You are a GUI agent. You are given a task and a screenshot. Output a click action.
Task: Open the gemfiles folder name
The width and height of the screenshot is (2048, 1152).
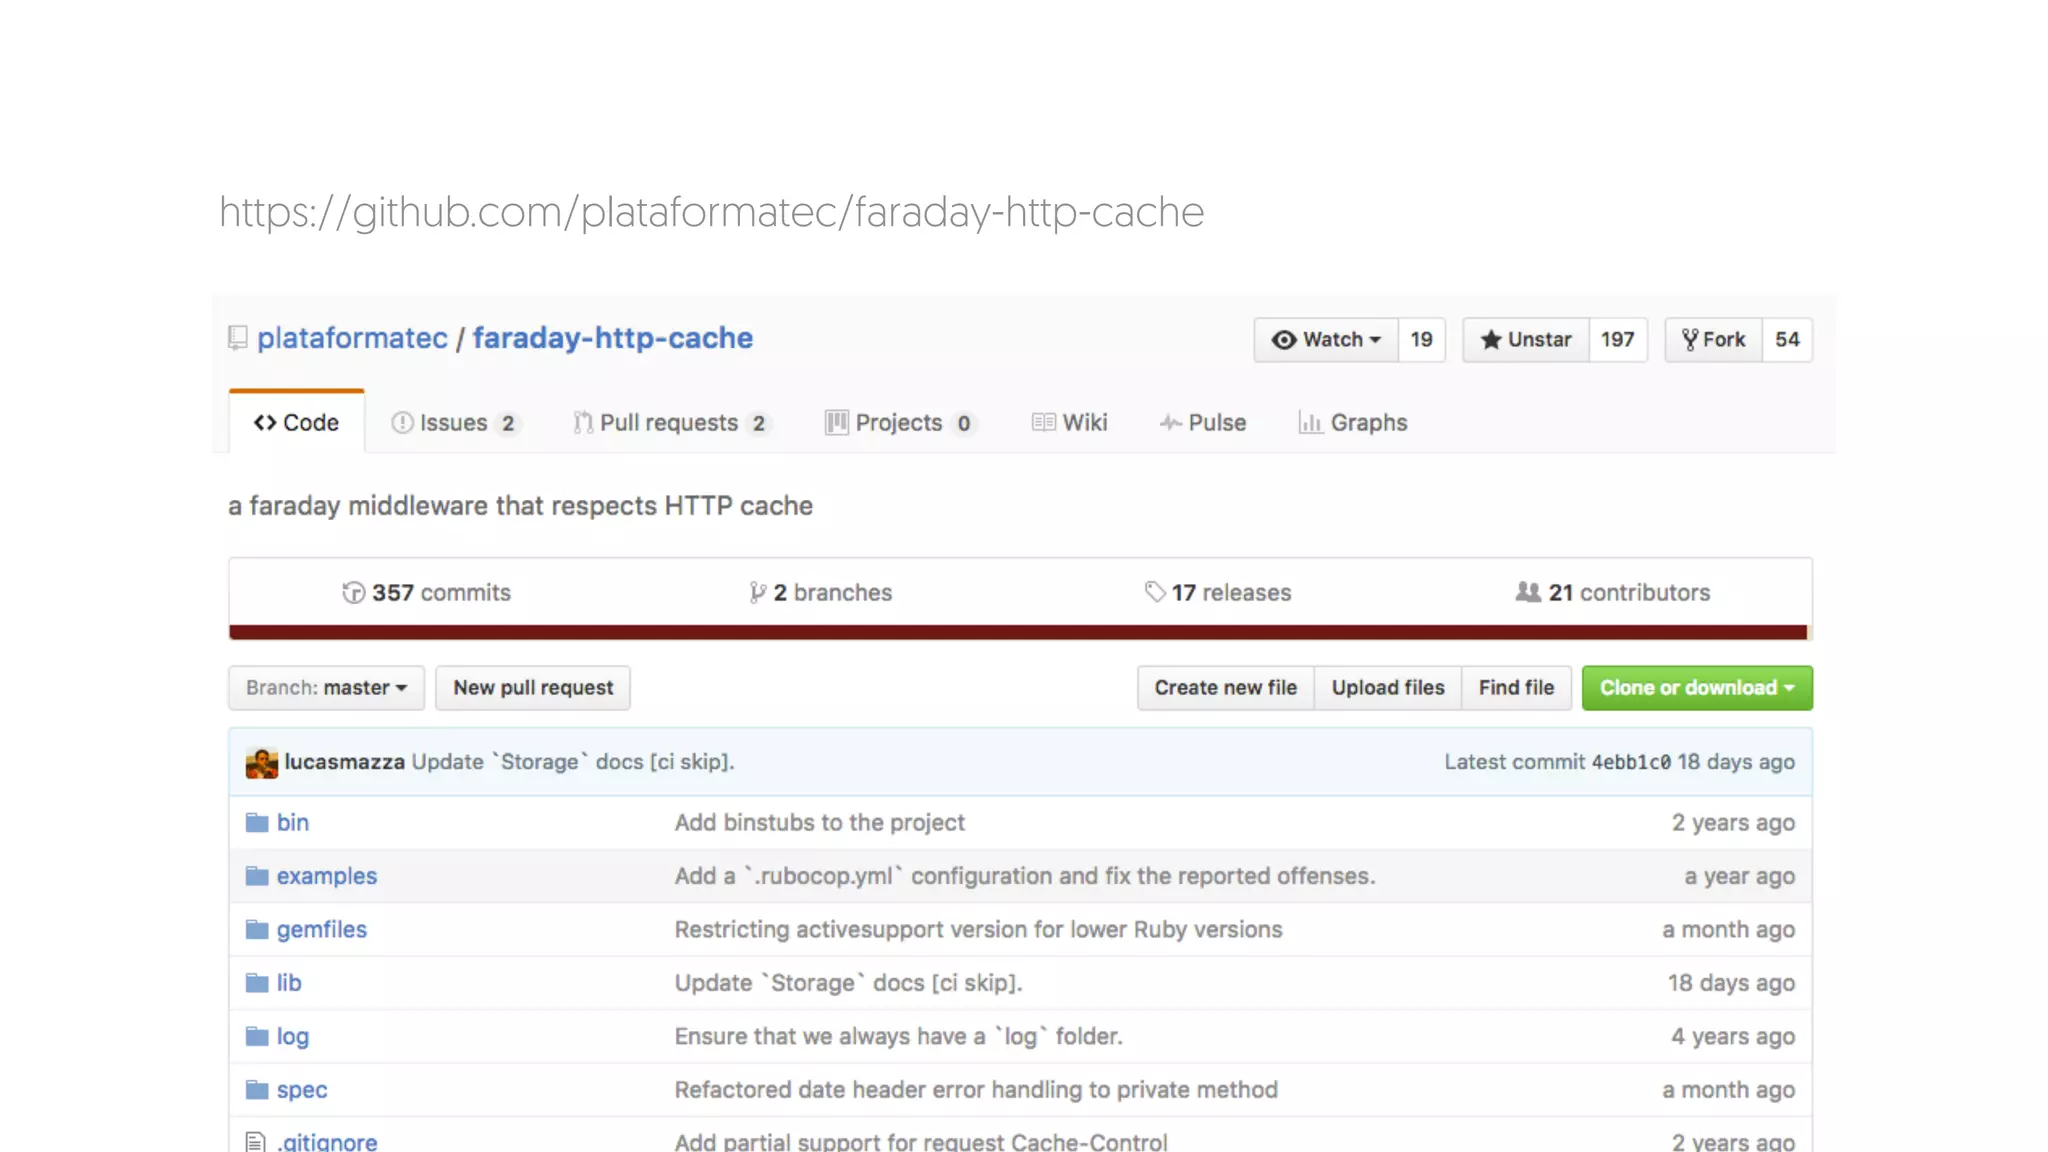322,930
